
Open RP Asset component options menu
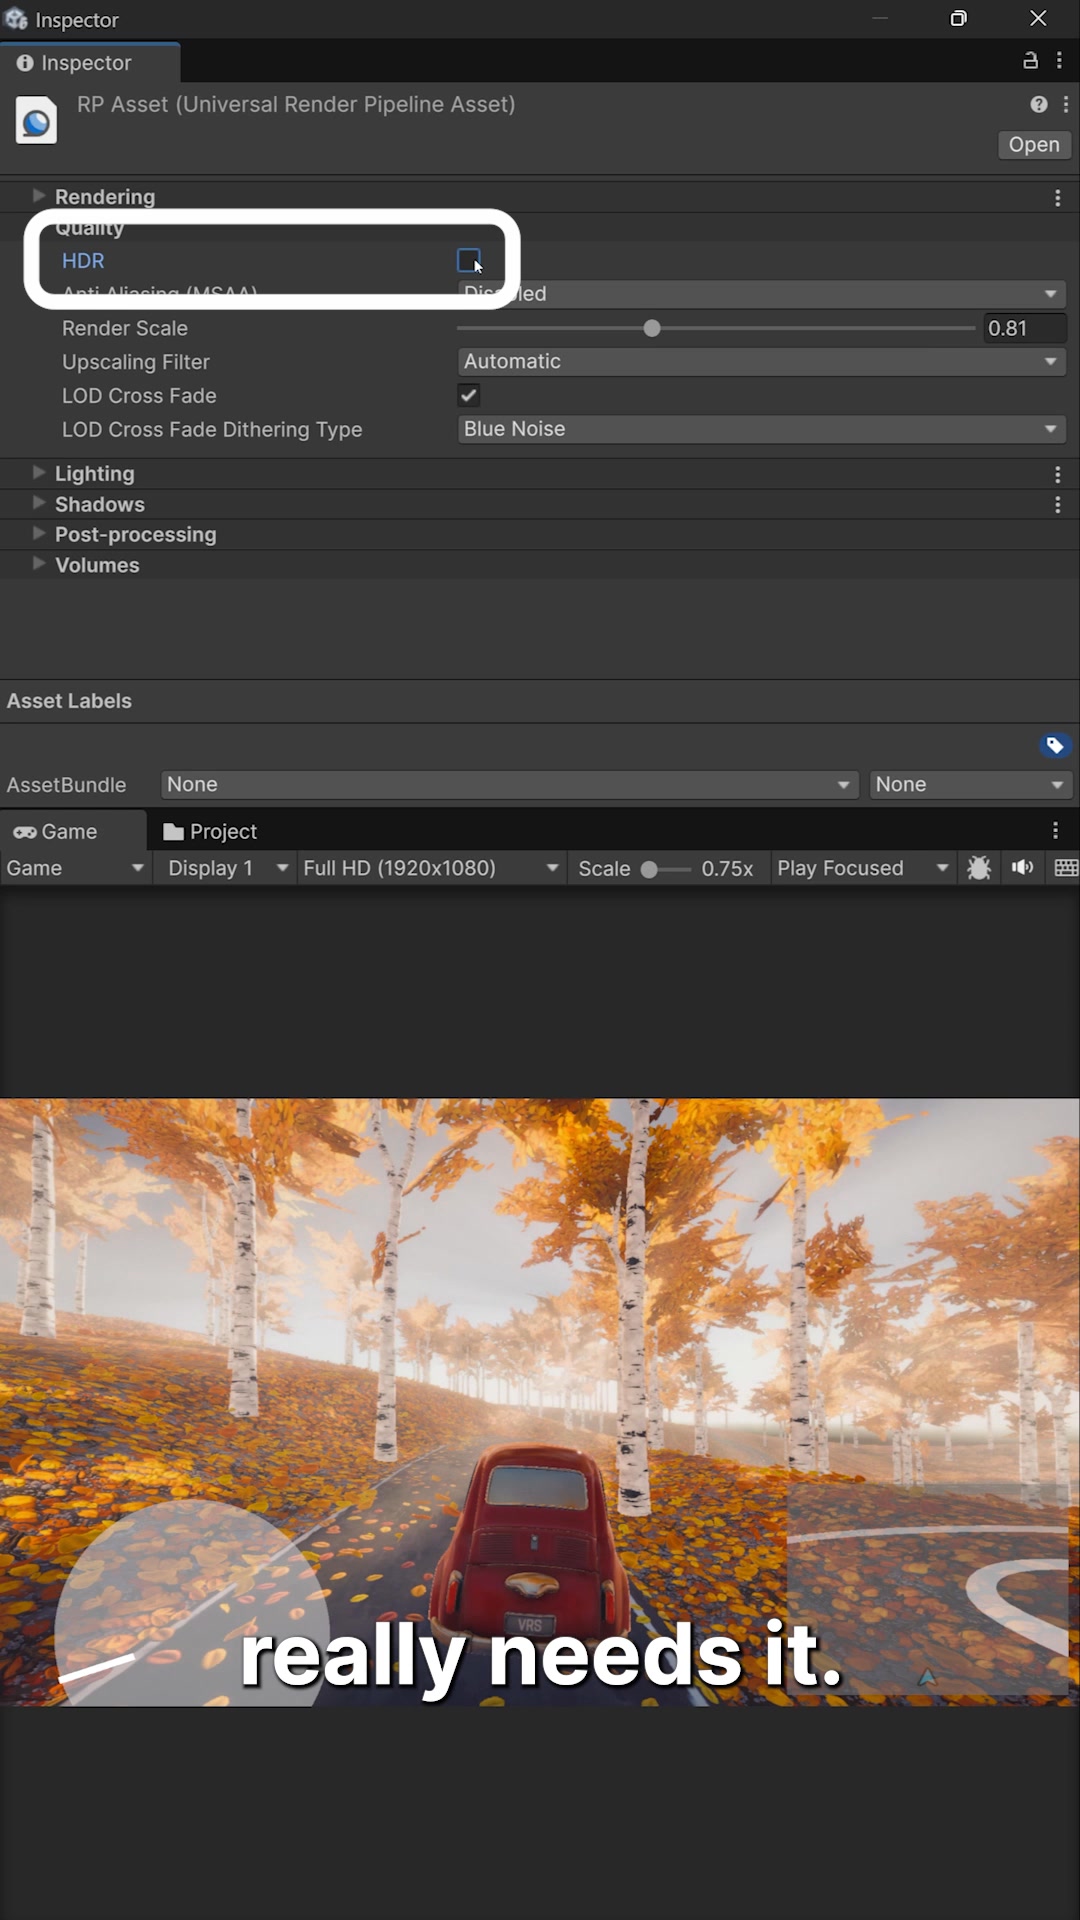tap(1066, 104)
